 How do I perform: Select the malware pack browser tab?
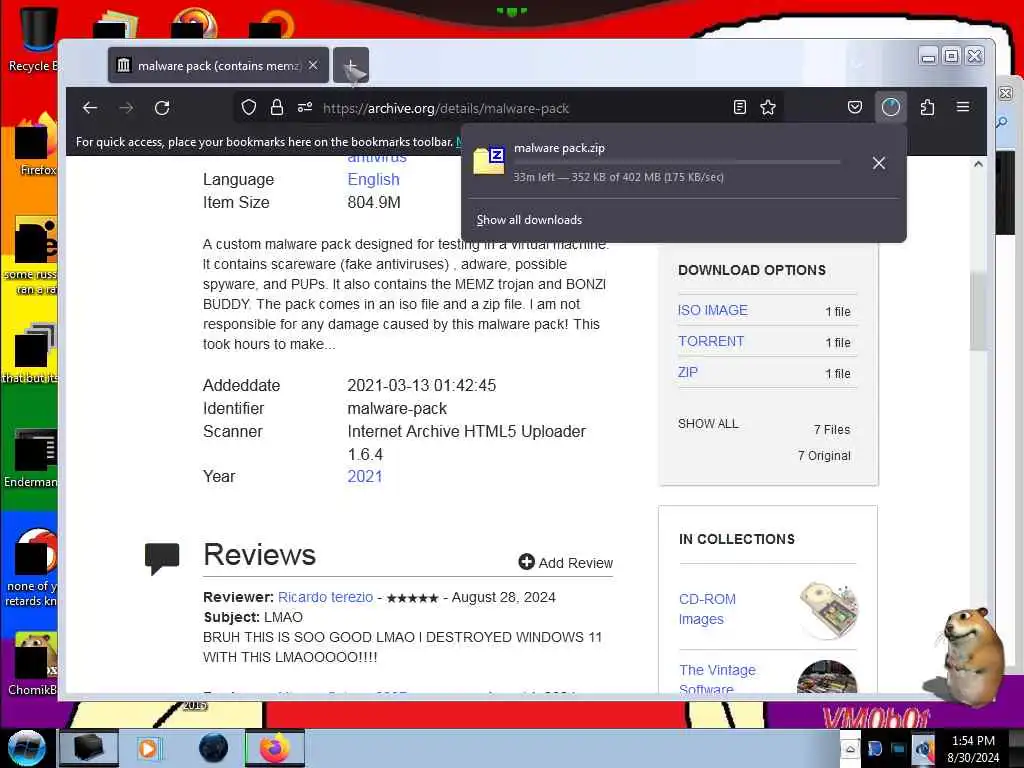point(218,65)
